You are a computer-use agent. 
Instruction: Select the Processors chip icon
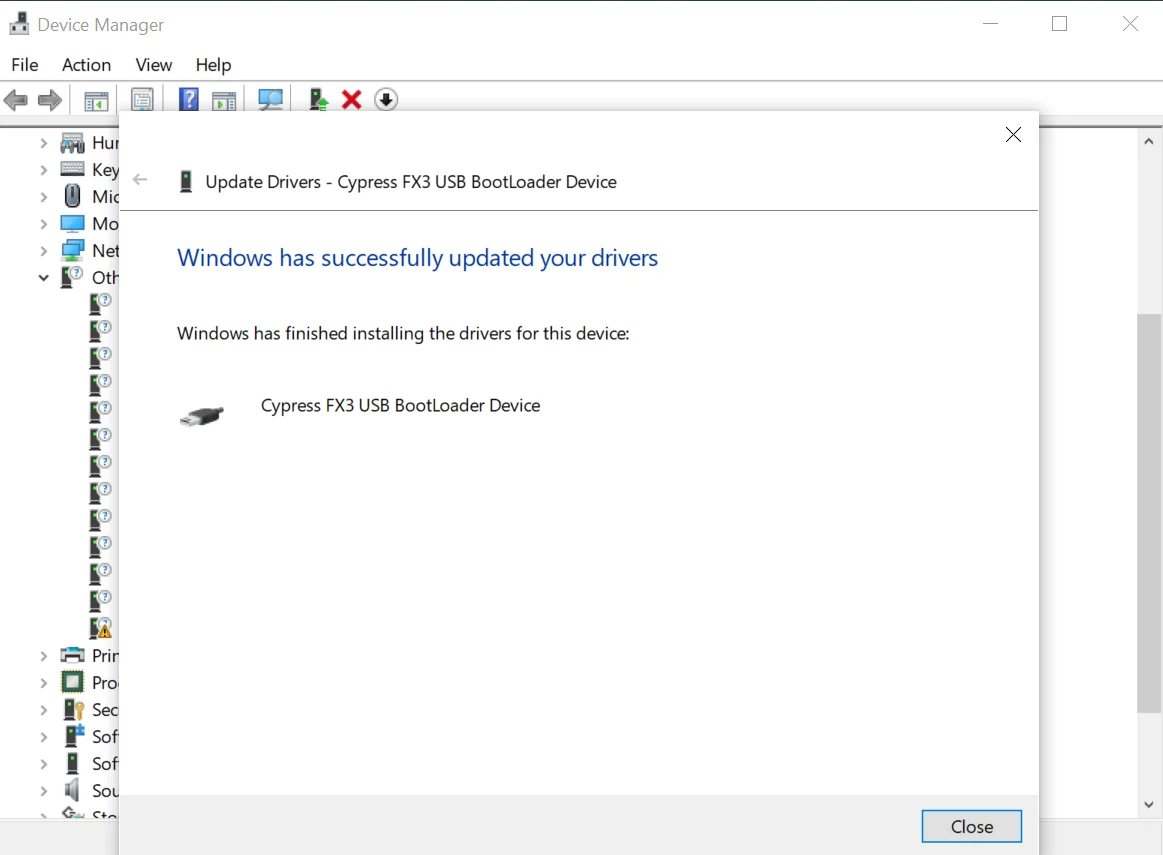click(73, 682)
